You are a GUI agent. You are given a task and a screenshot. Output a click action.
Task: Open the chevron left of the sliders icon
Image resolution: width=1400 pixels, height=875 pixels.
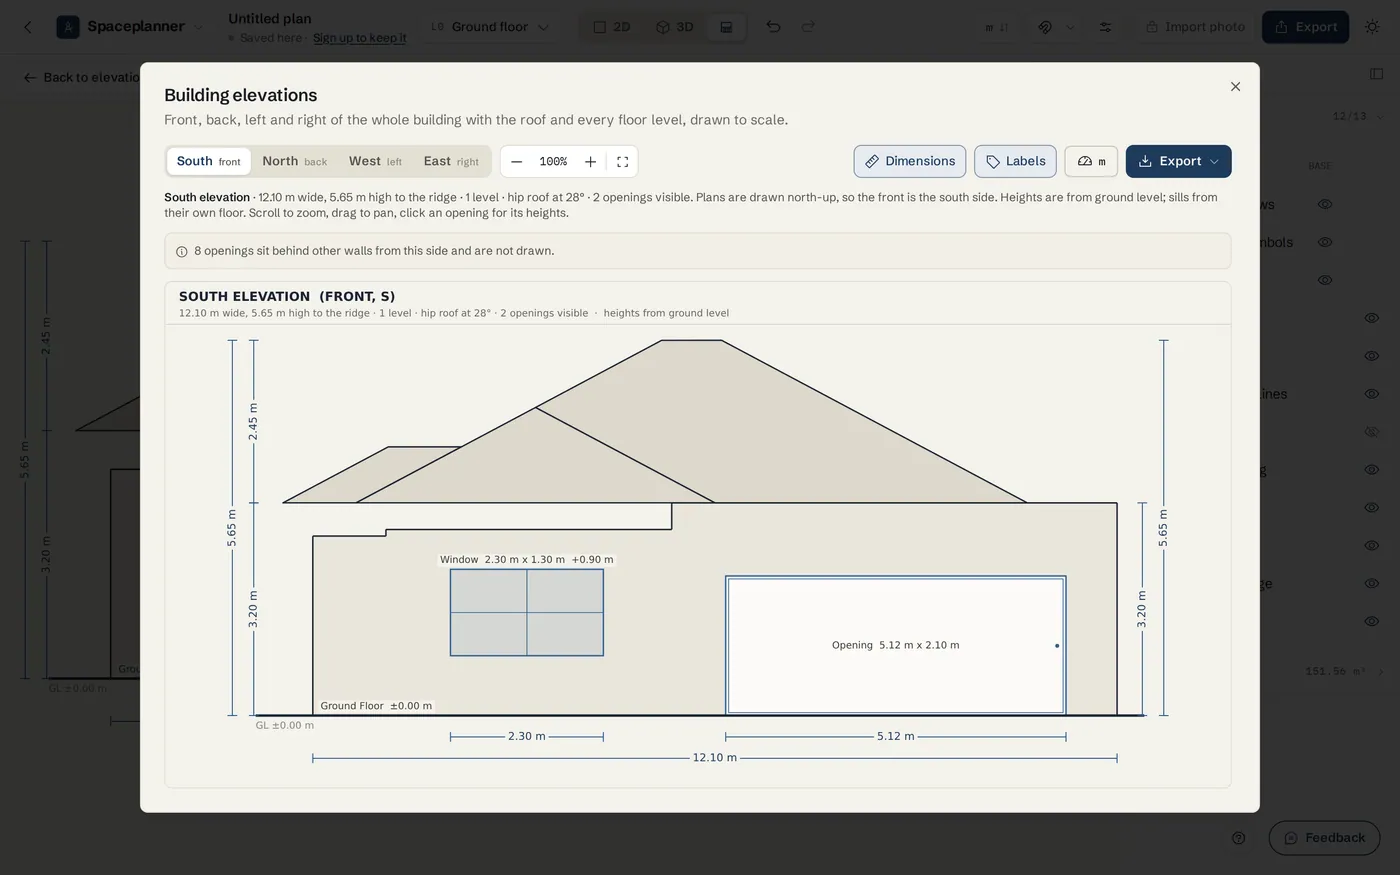click(1070, 27)
